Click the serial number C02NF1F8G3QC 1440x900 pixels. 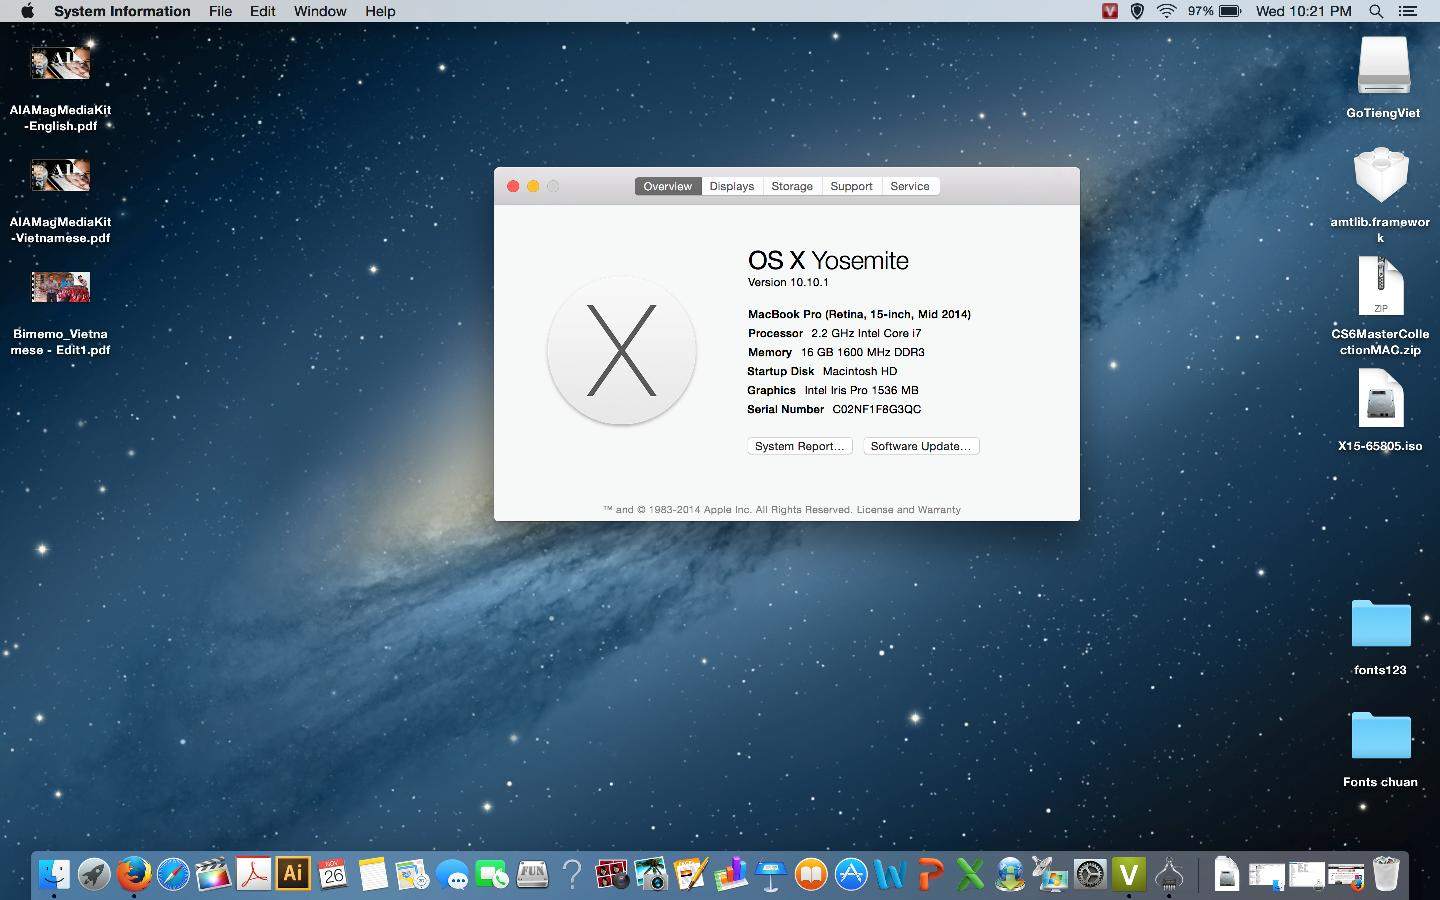[x=877, y=409]
